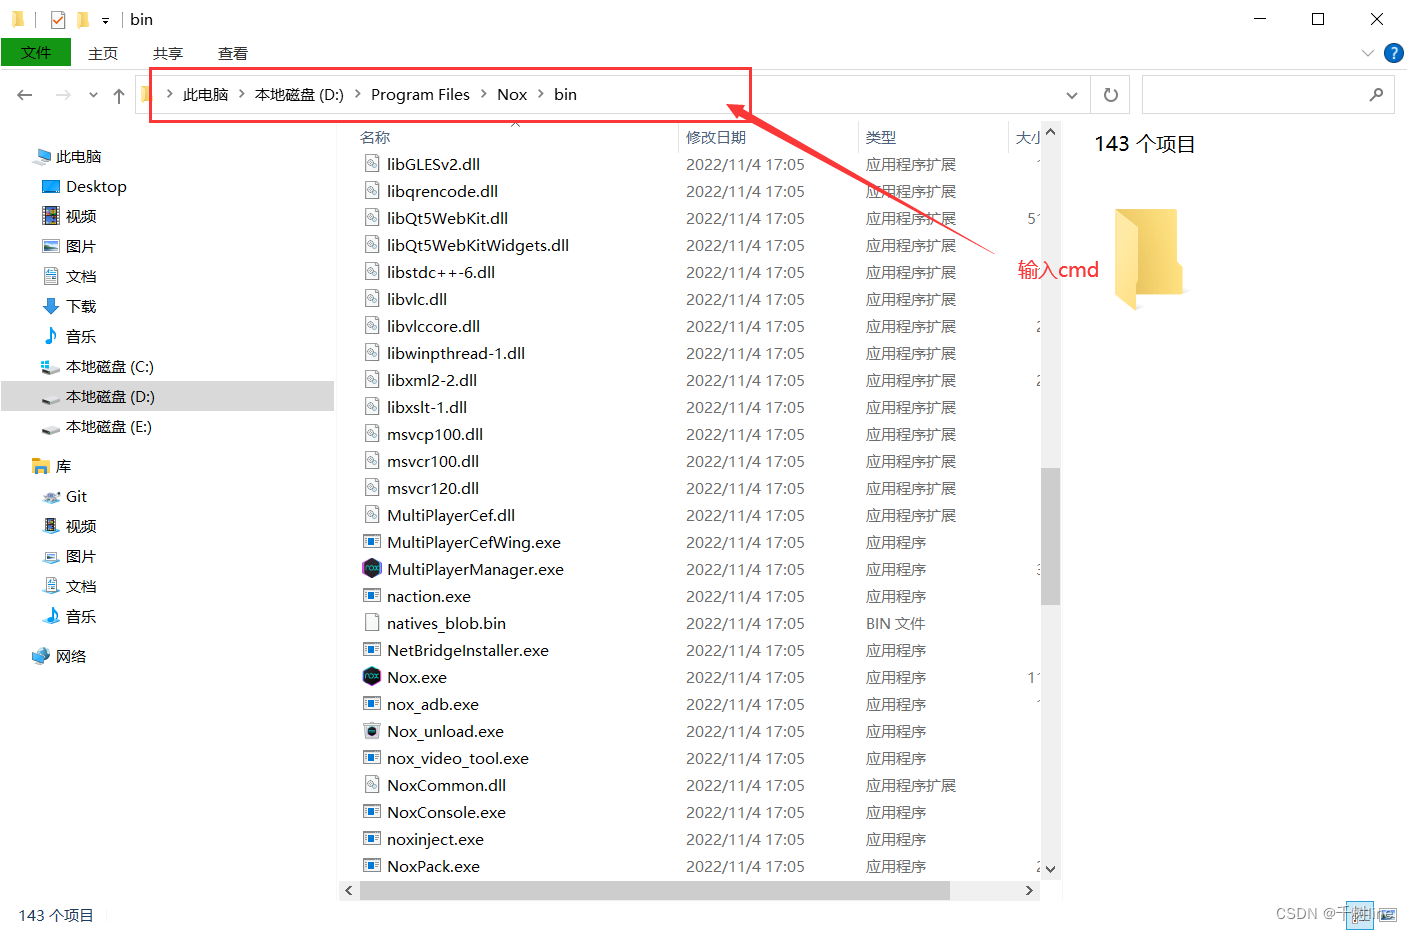Viewport: 1408px width, 931px height.
Task: Go up one folder level
Action: pos(119,95)
